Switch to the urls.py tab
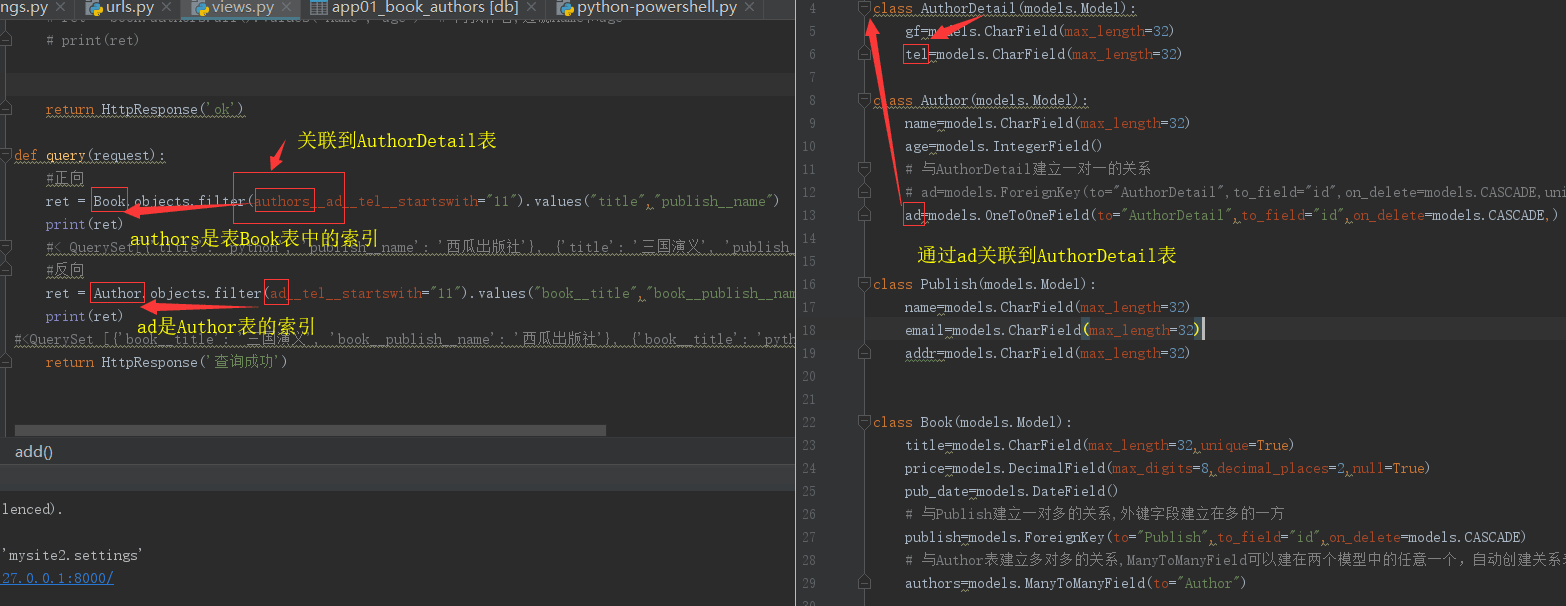 pyautogui.click(x=130, y=8)
